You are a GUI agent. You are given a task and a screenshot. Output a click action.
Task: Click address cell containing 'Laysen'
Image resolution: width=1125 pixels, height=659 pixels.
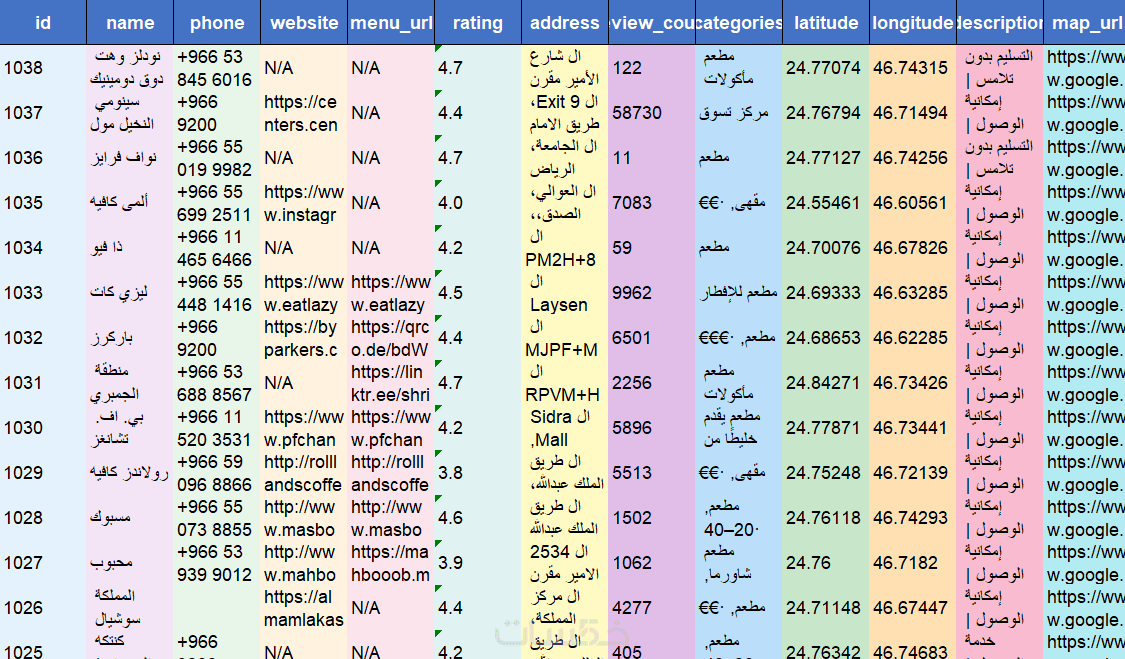point(565,293)
